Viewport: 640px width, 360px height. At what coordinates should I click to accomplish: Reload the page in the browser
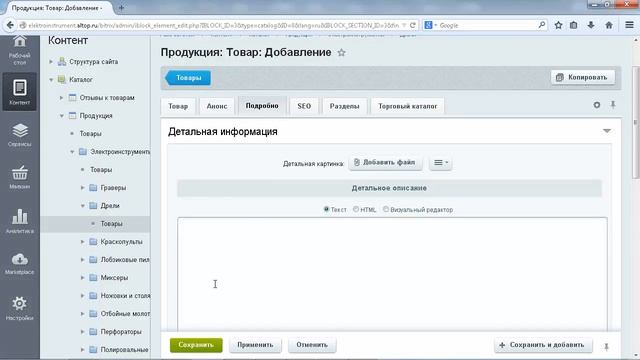pos(413,25)
